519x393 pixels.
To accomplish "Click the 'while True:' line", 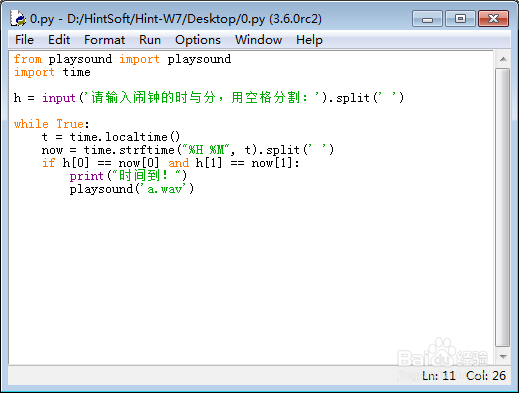I will [x=52, y=124].
